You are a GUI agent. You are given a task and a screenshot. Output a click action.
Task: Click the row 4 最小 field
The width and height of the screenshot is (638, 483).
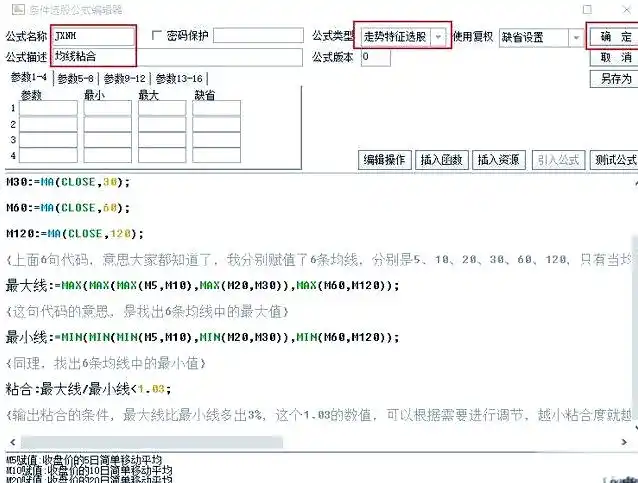[108, 155]
